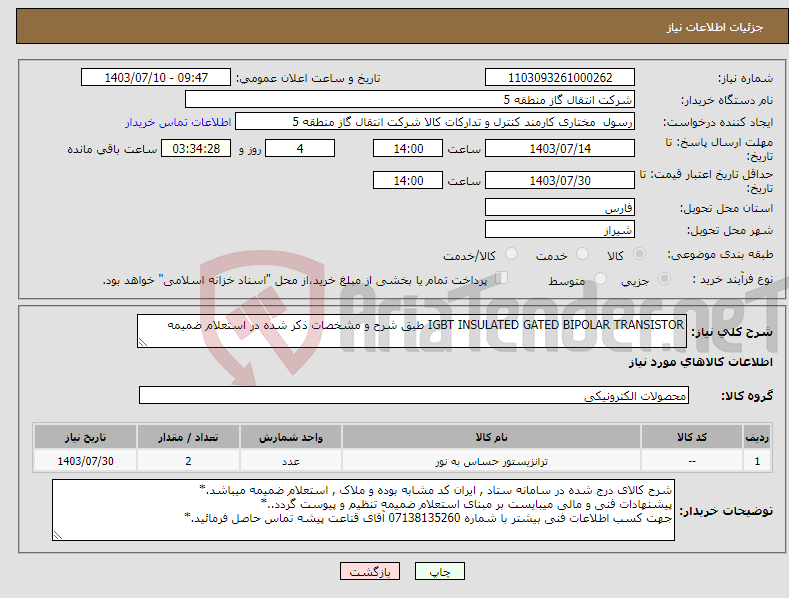The image size is (789, 598).
Task: Click the goods group field محصولات الکترونیکی
Action: pyautogui.click(x=414, y=395)
